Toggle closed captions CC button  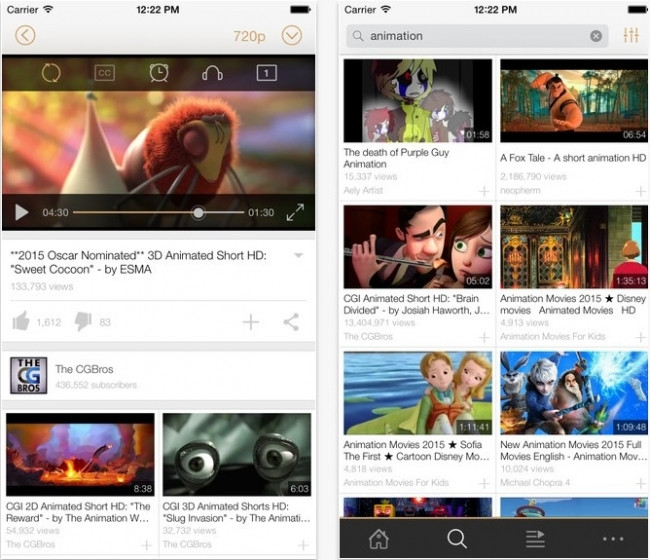click(x=104, y=73)
